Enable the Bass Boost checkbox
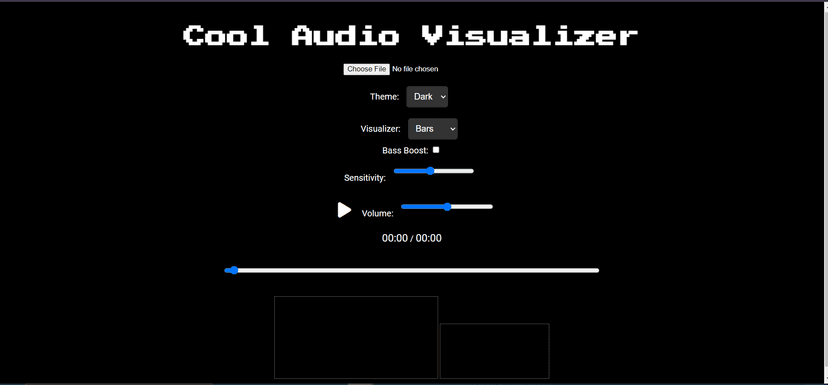The height and width of the screenshot is (385, 828). pyautogui.click(x=436, y=150)
